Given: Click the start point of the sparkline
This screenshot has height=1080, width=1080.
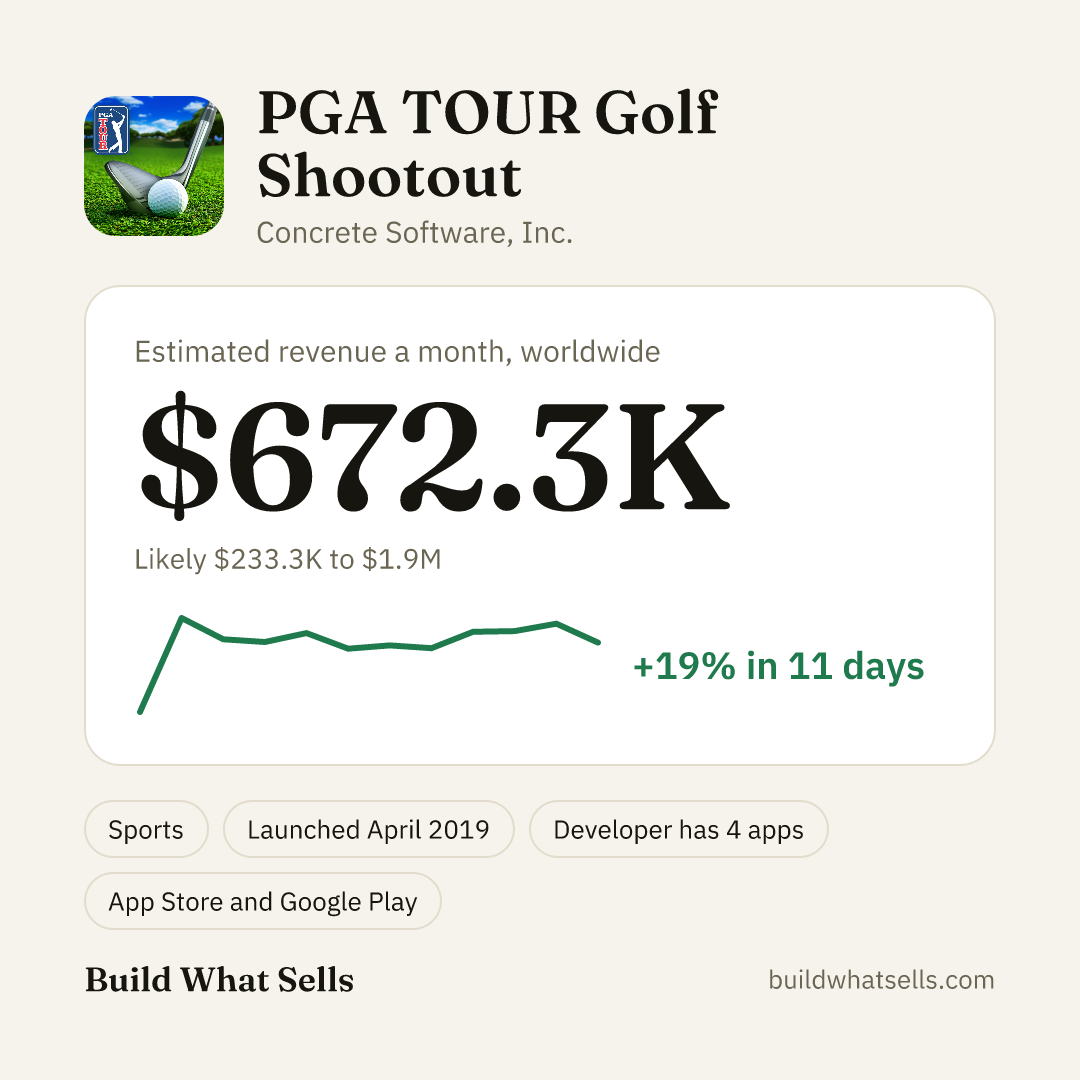Looking at the screenshot, I should coord(141,712).
